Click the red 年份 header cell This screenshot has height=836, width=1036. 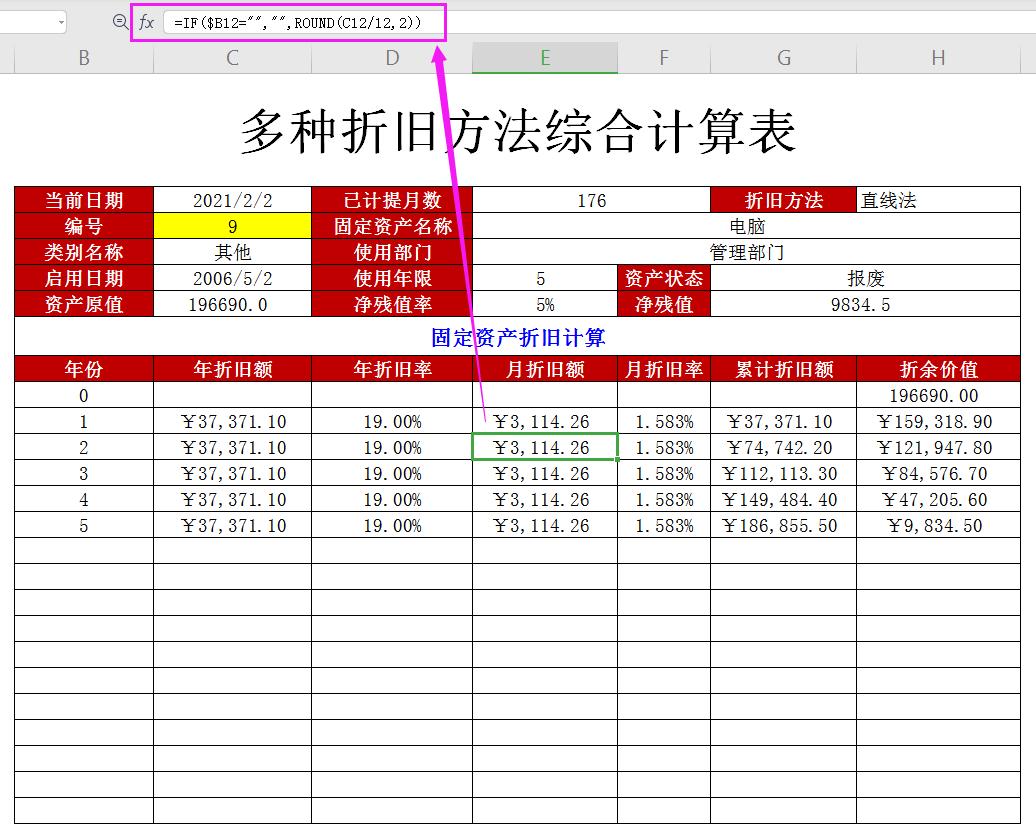83,369
